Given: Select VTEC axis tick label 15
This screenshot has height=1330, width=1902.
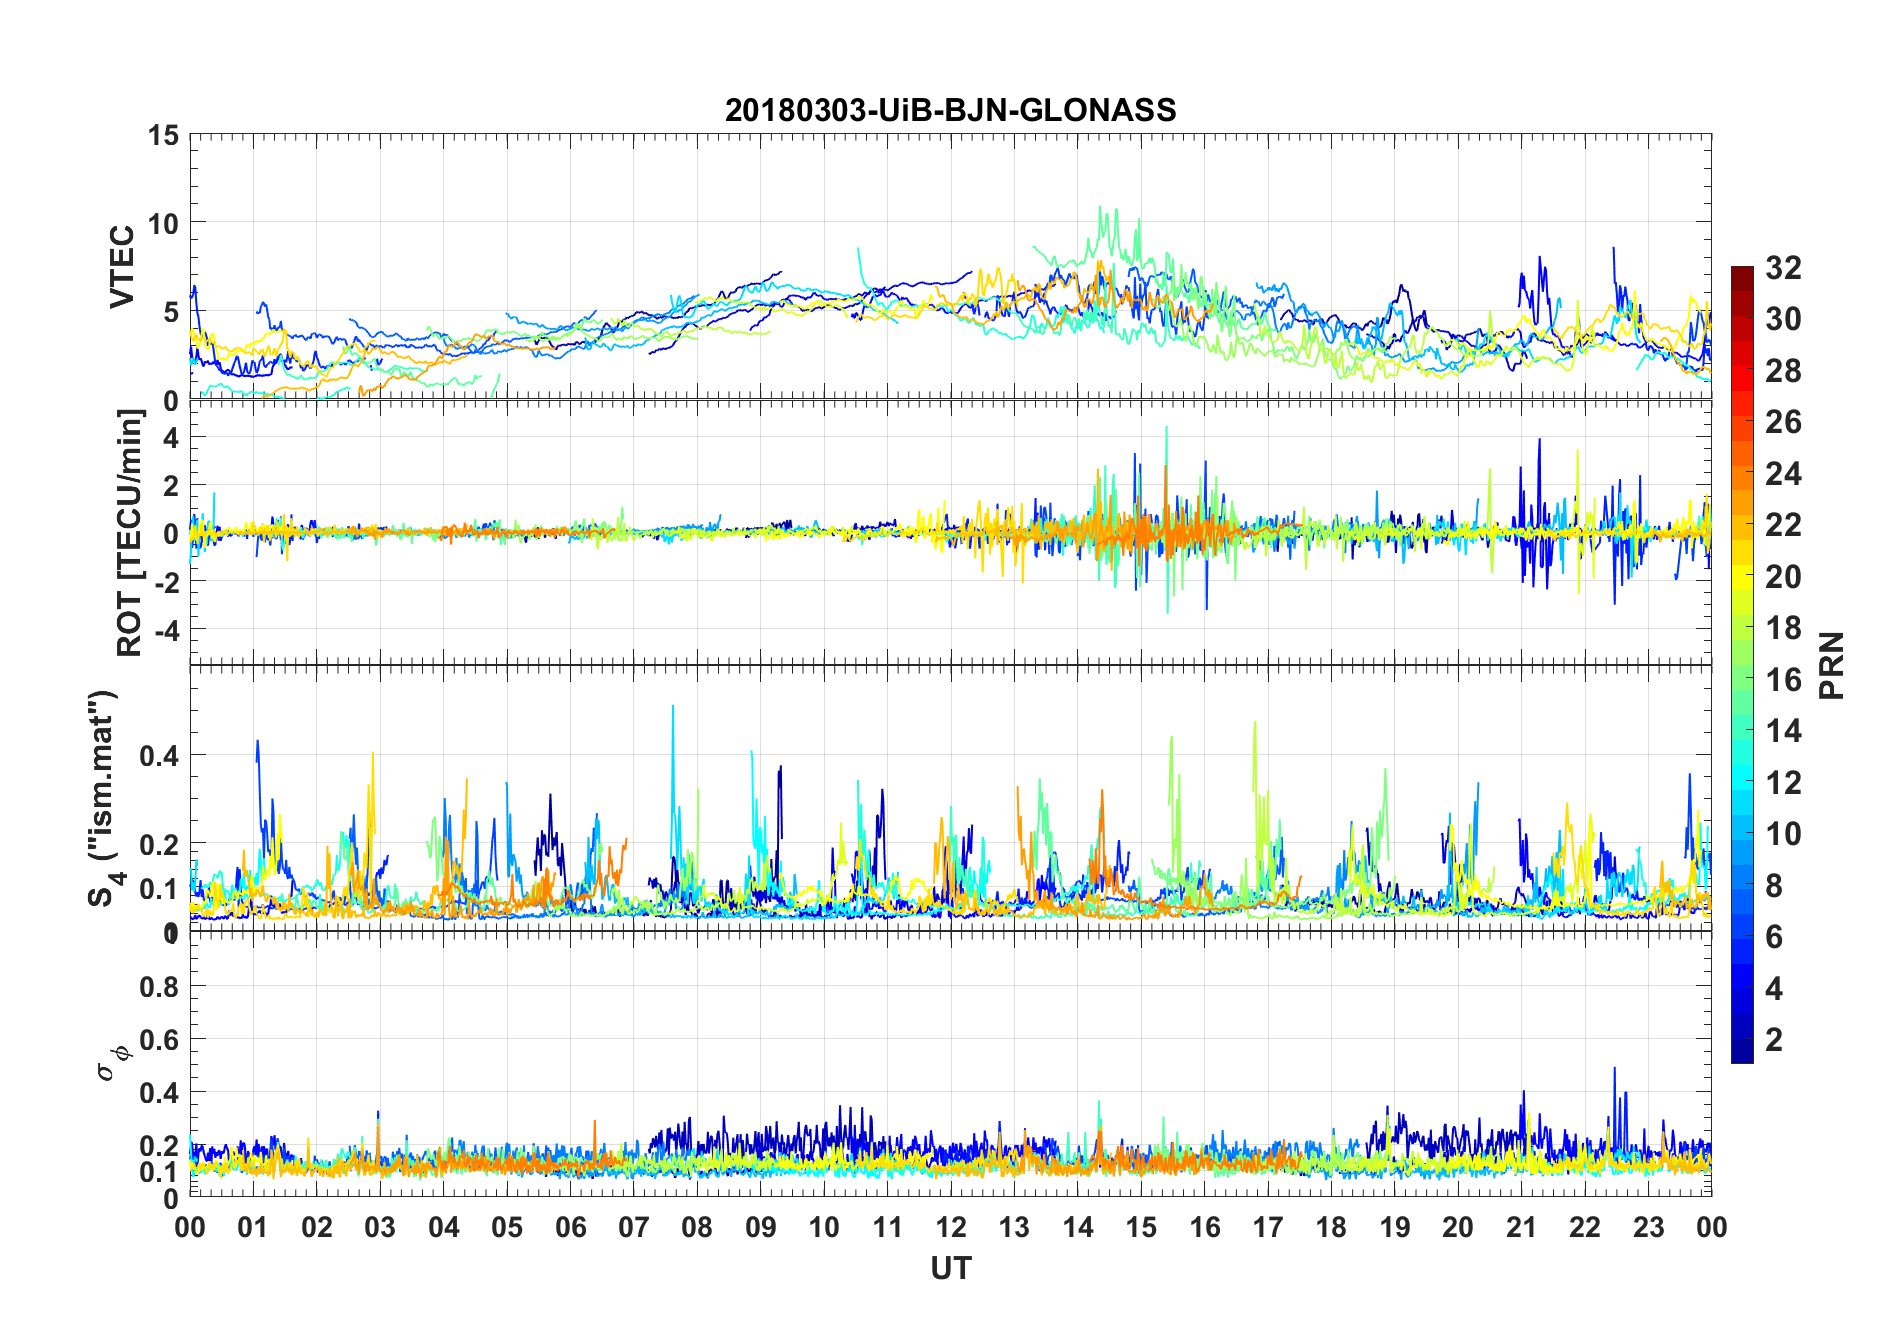Looking at the screenshot, I should (163, 136).
